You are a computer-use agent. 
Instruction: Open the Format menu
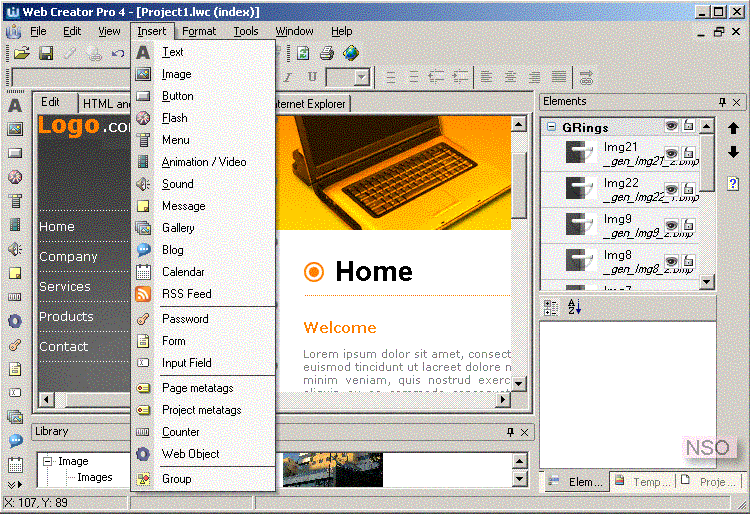[x=199, y=32]
